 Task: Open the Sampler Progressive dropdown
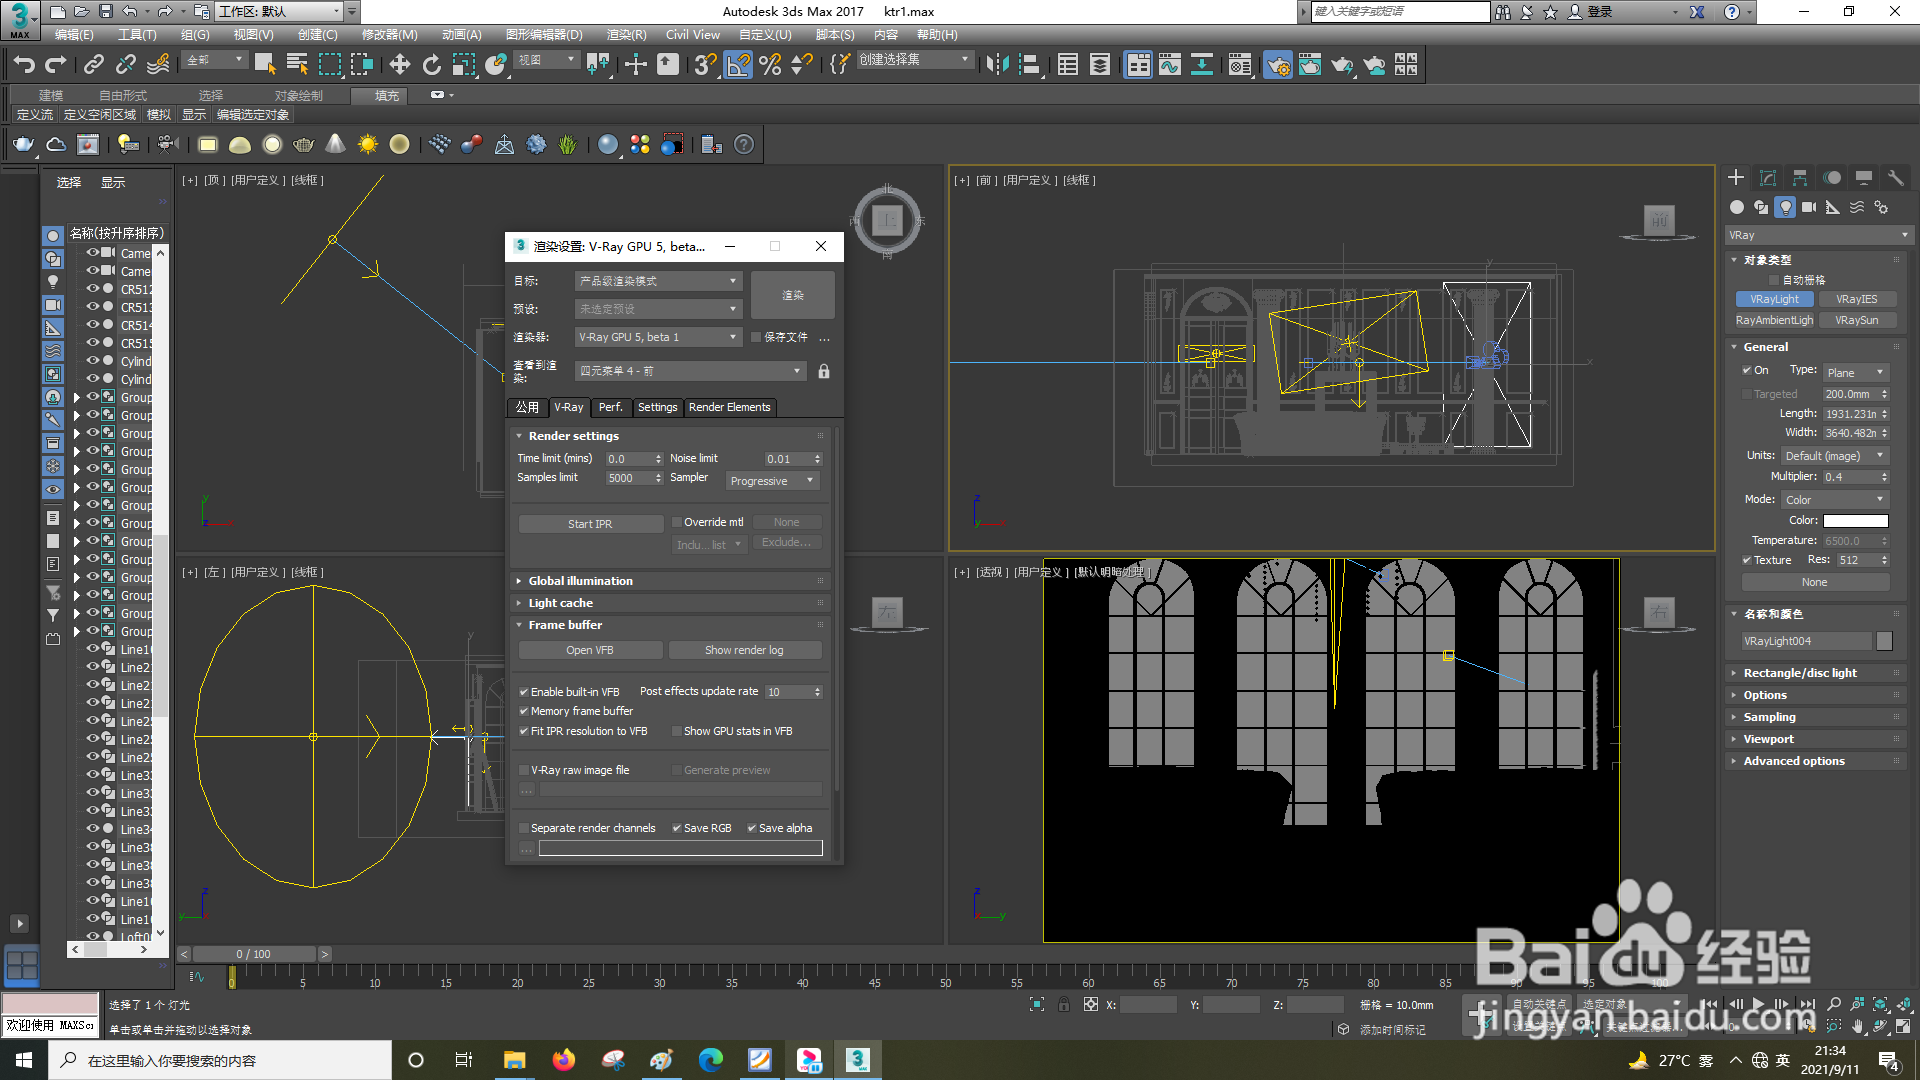(x=773, y=481)
